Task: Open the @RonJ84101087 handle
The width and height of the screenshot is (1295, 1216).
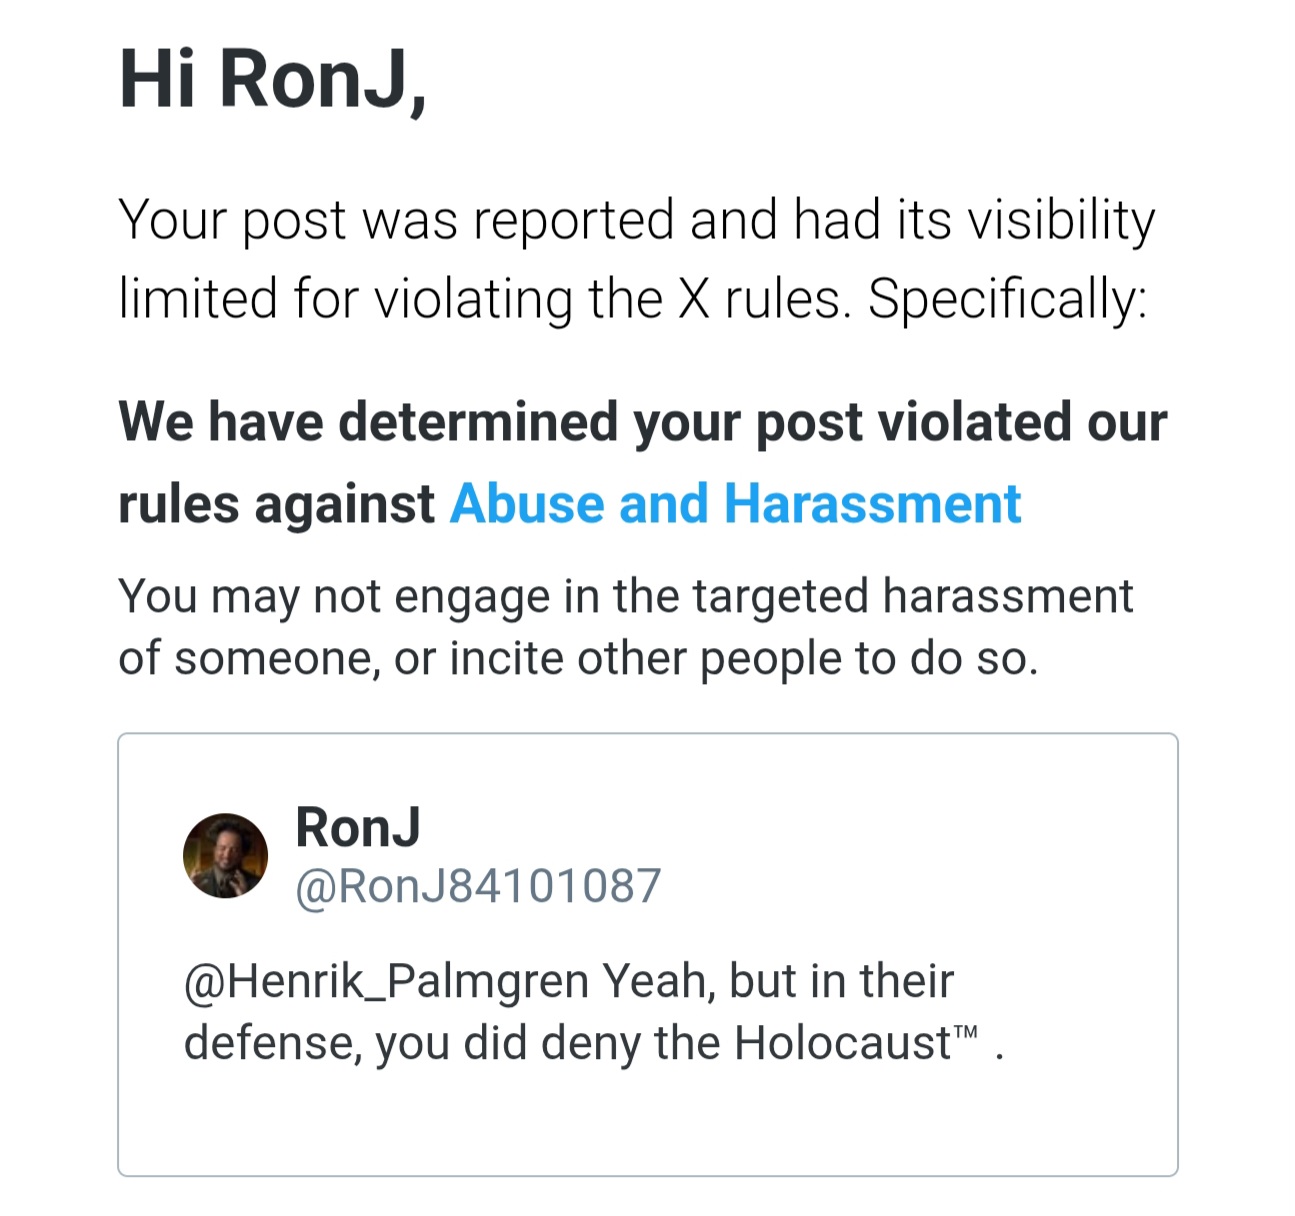Action: pyautogui.click(x=478, y=886)
